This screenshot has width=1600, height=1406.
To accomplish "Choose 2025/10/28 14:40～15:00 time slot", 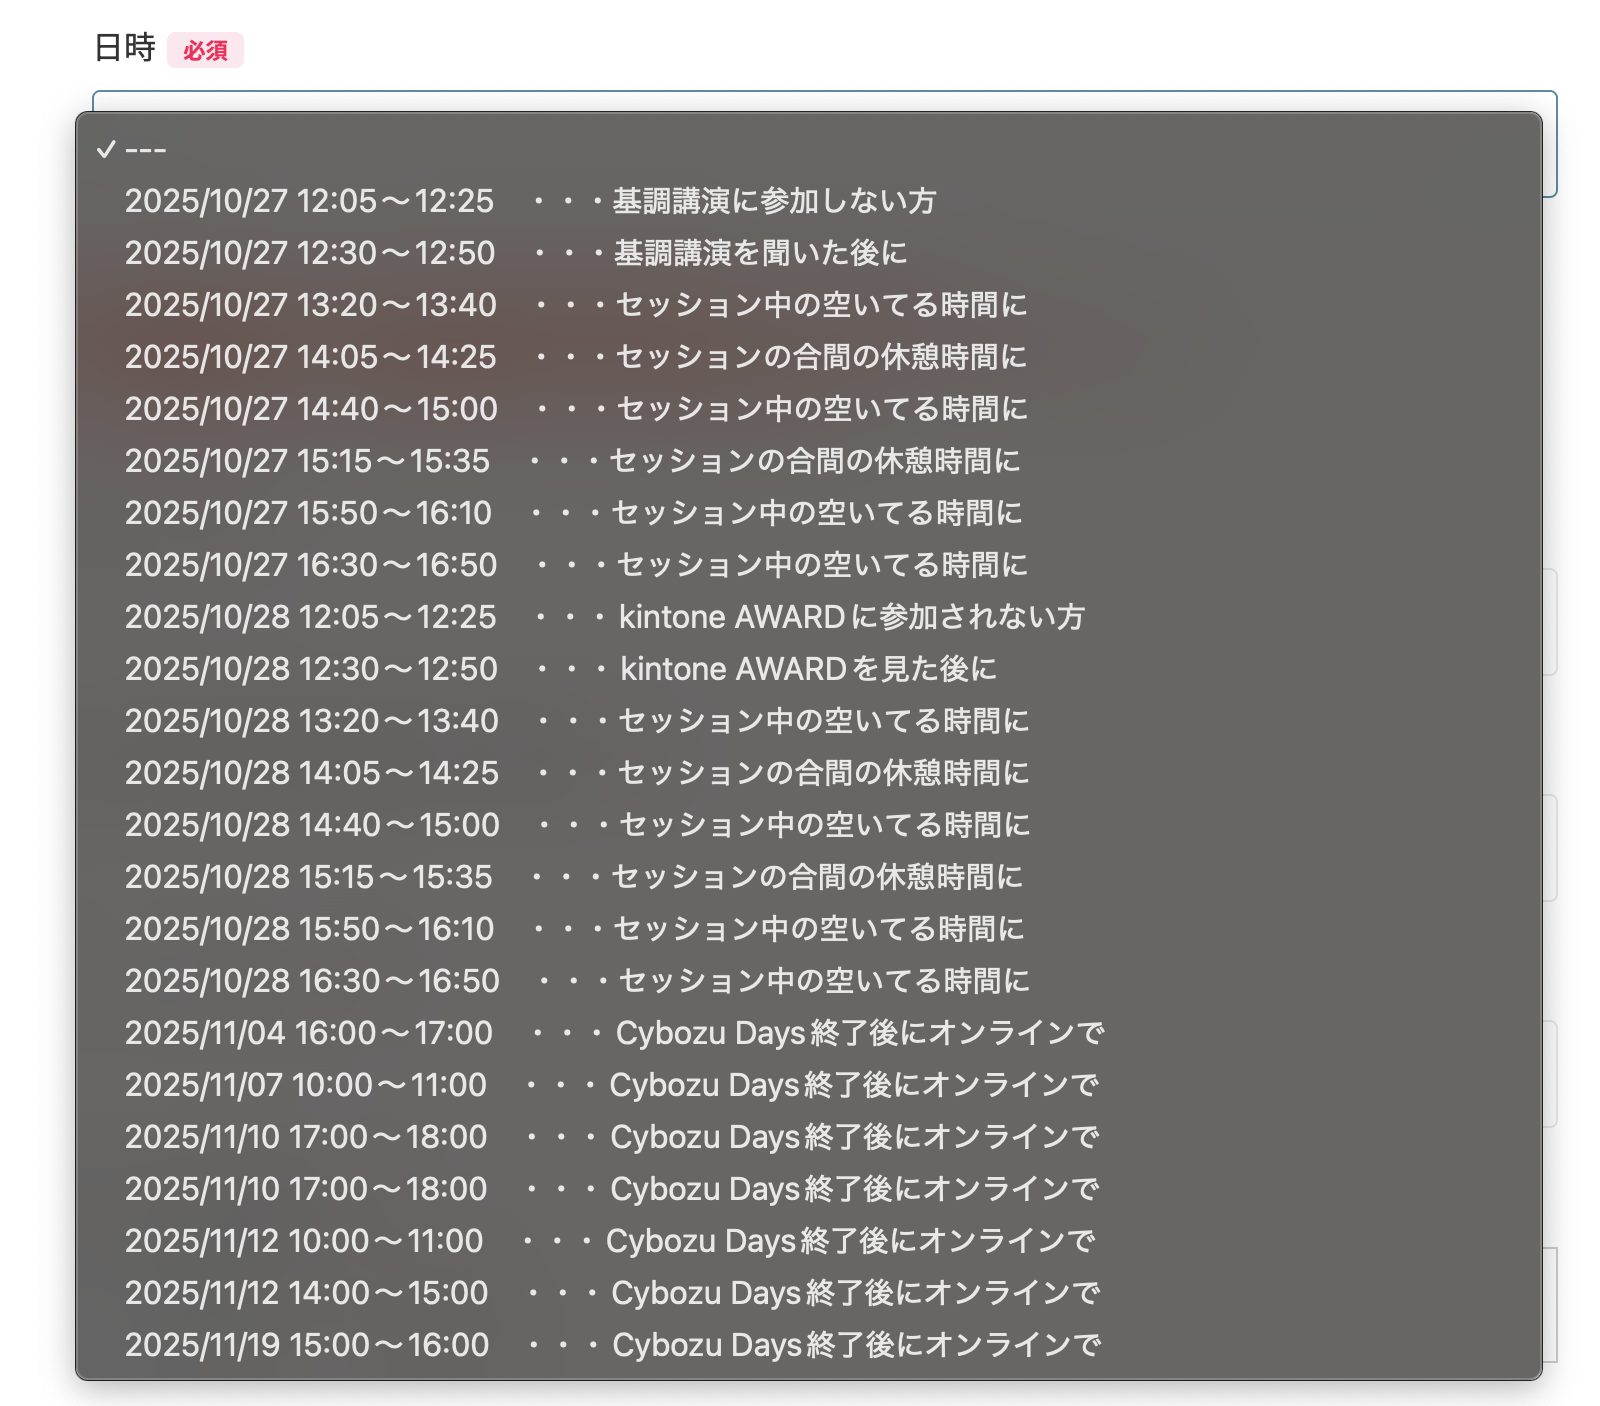I will coord(577,825).
